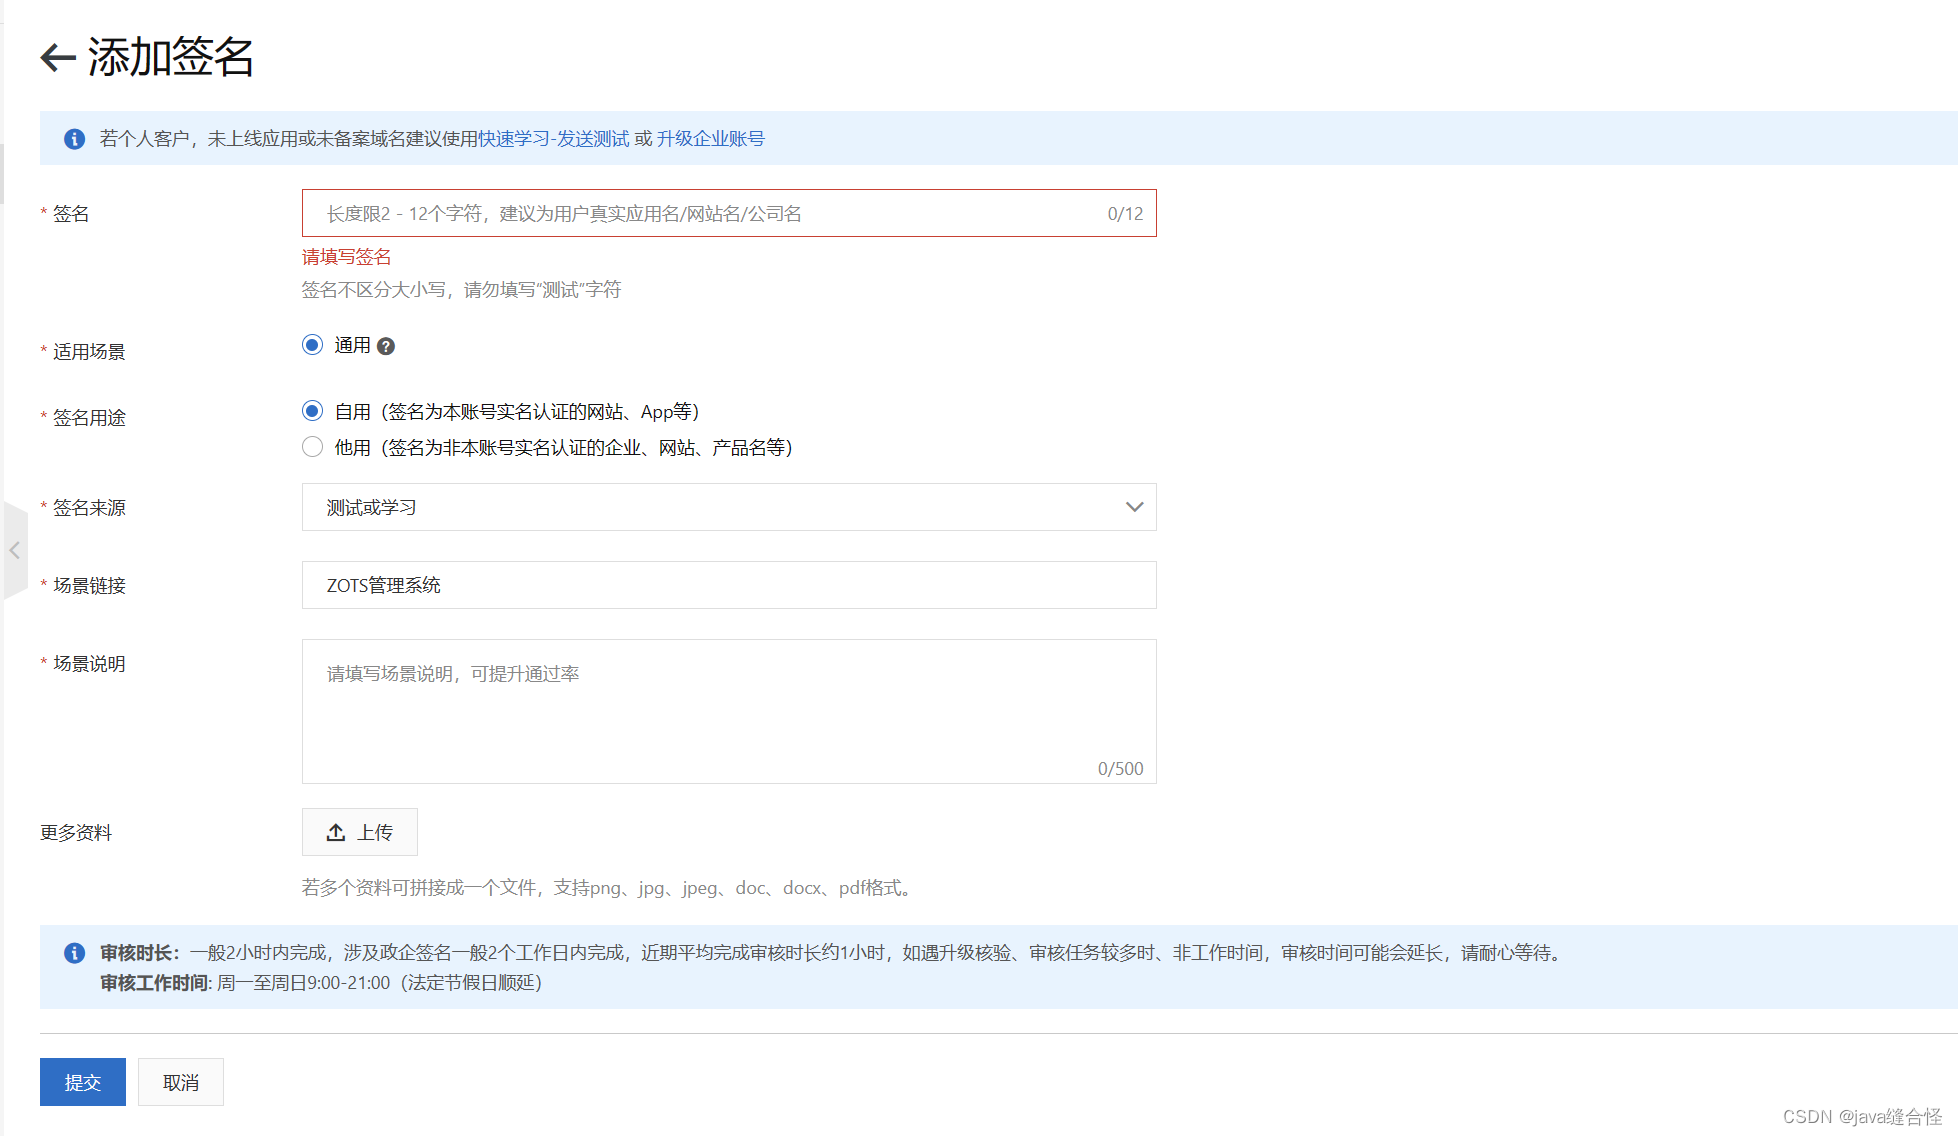Choose 自用 signature purpose option
The height and width of the screenshot is (1136, 1958).
click(x=313, y=411)
